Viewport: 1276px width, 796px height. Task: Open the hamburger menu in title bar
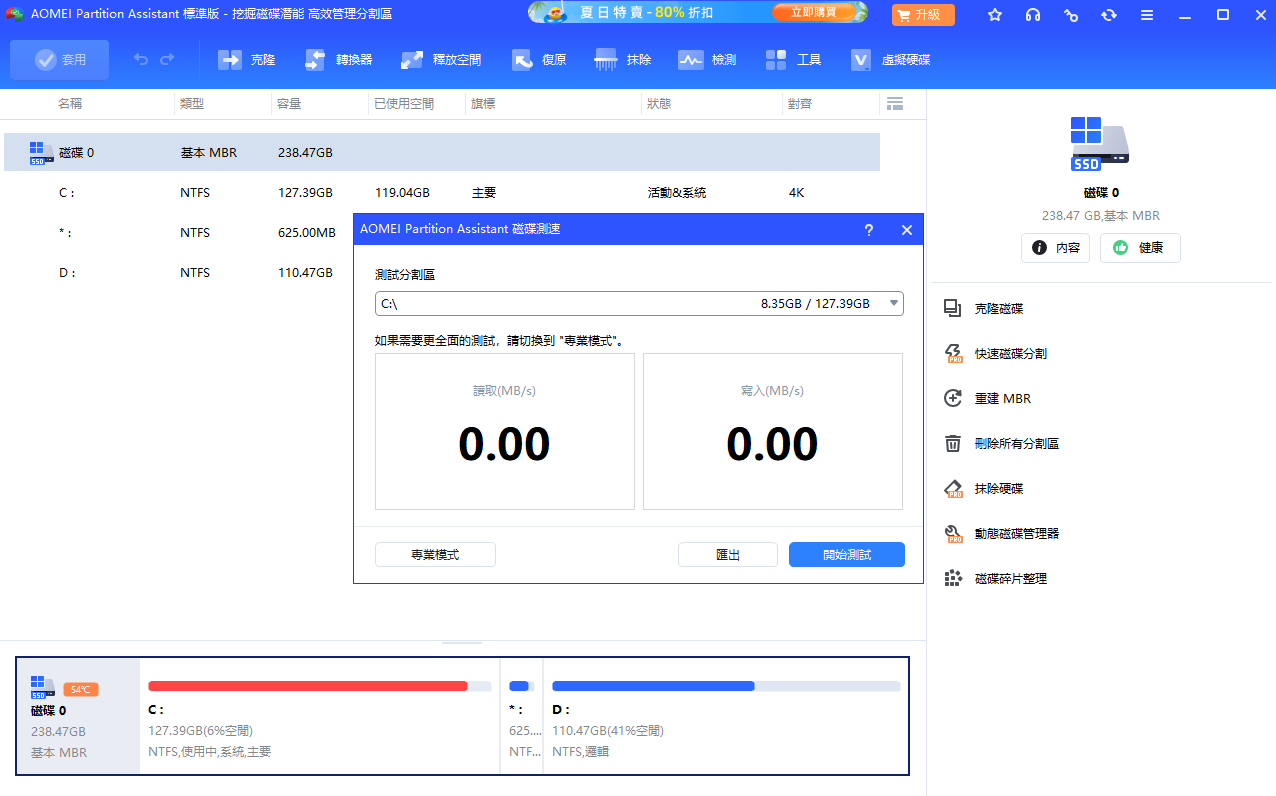[x=1147, y=15]
